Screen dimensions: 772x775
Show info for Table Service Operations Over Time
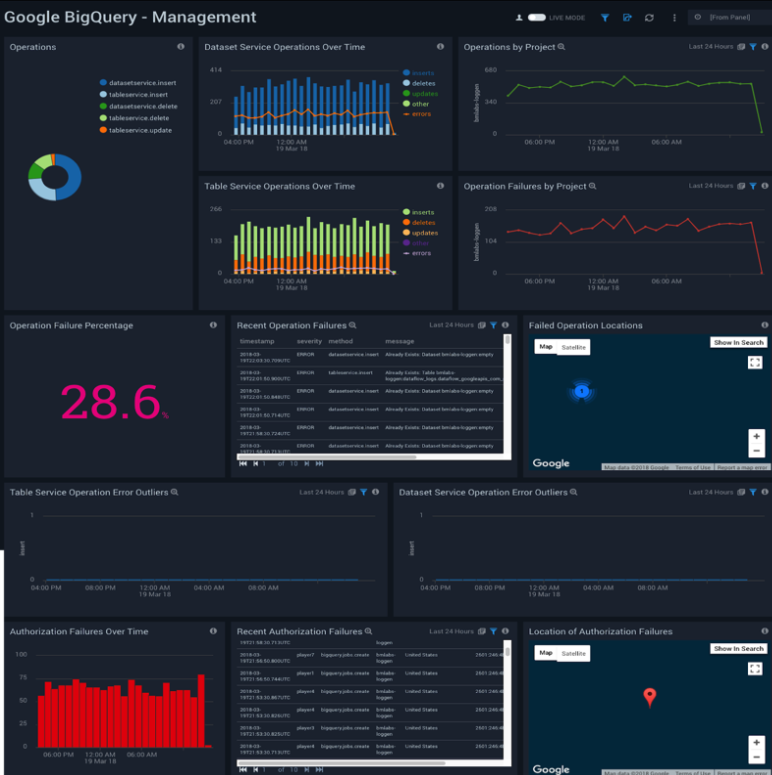click(440, 186)
